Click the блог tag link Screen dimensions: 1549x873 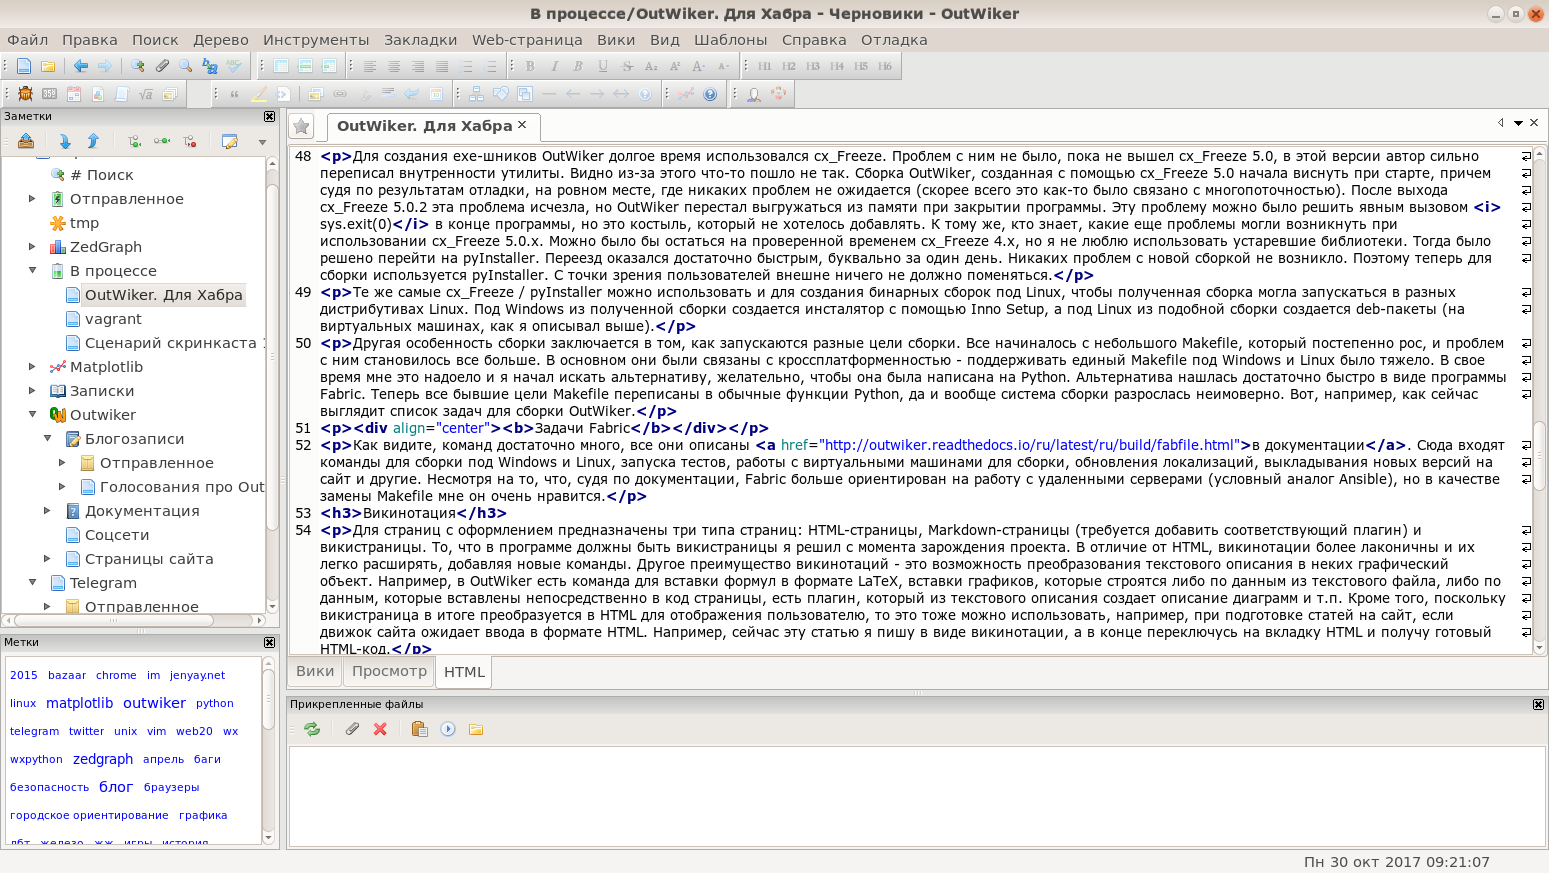[x=116, y=787]
